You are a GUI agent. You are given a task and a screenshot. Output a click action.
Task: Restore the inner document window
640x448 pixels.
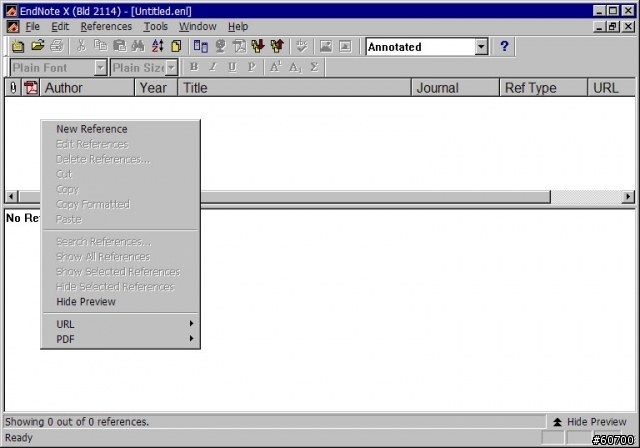[613, 27]
